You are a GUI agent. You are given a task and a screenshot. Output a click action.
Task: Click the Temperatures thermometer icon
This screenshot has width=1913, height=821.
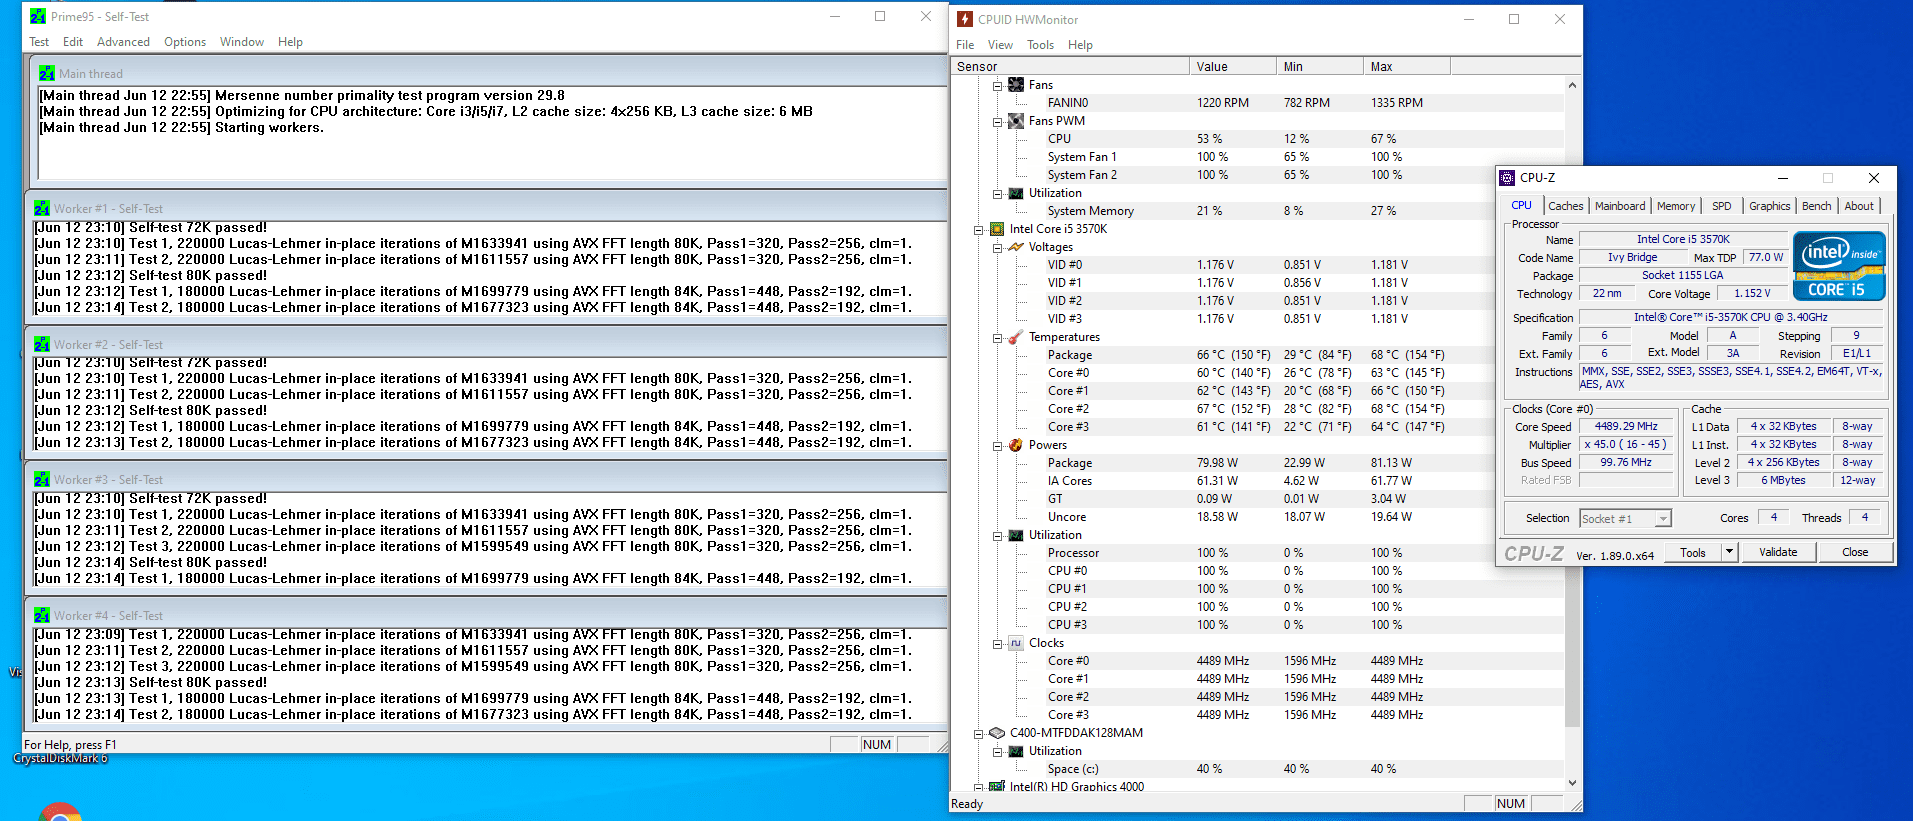[1016, 337]
